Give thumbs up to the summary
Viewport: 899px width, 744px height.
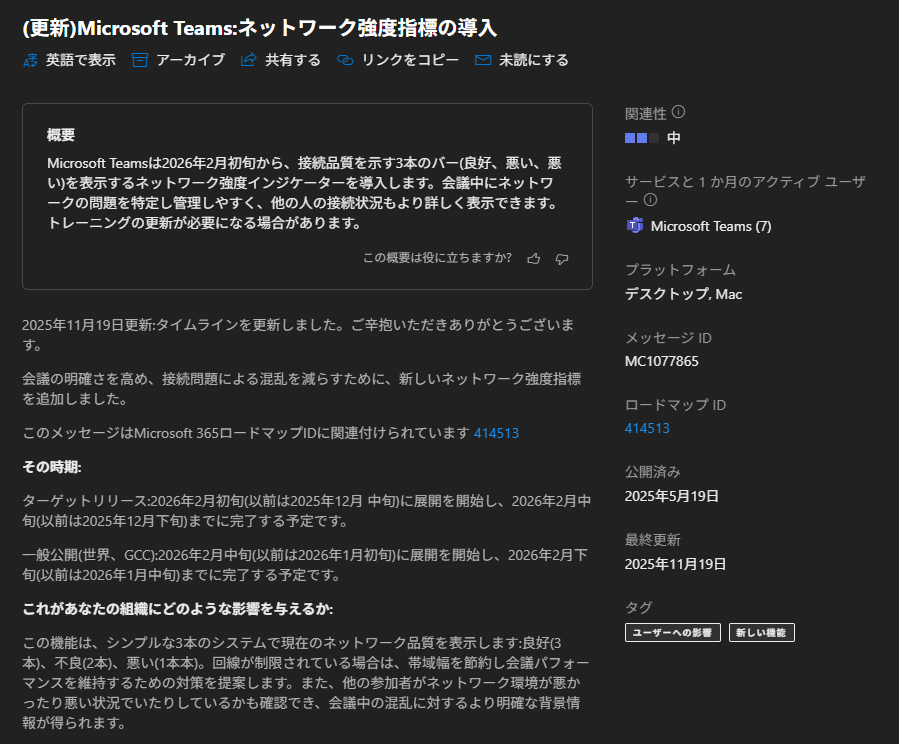pyautogui.click(x=534, y=258)
